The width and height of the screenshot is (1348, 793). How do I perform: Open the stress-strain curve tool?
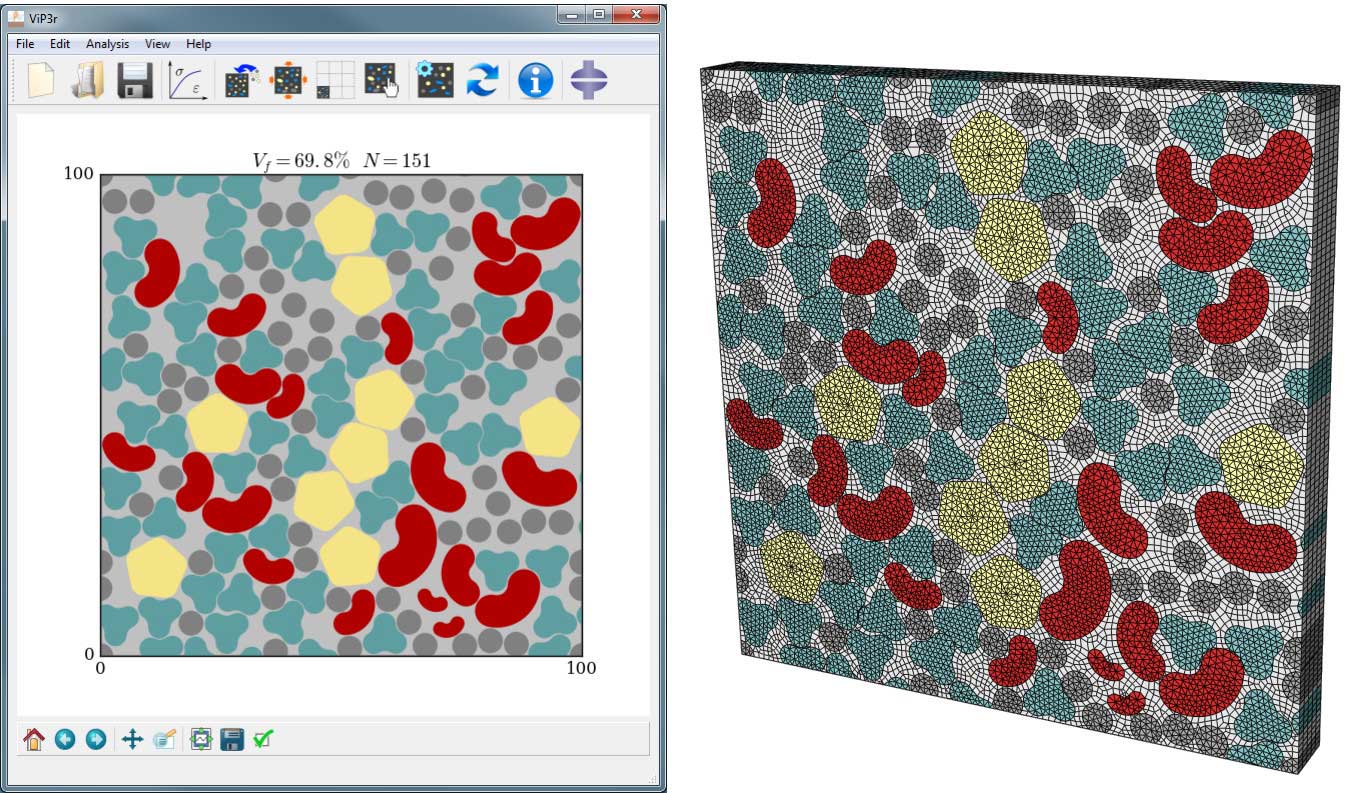click(187, 80)
